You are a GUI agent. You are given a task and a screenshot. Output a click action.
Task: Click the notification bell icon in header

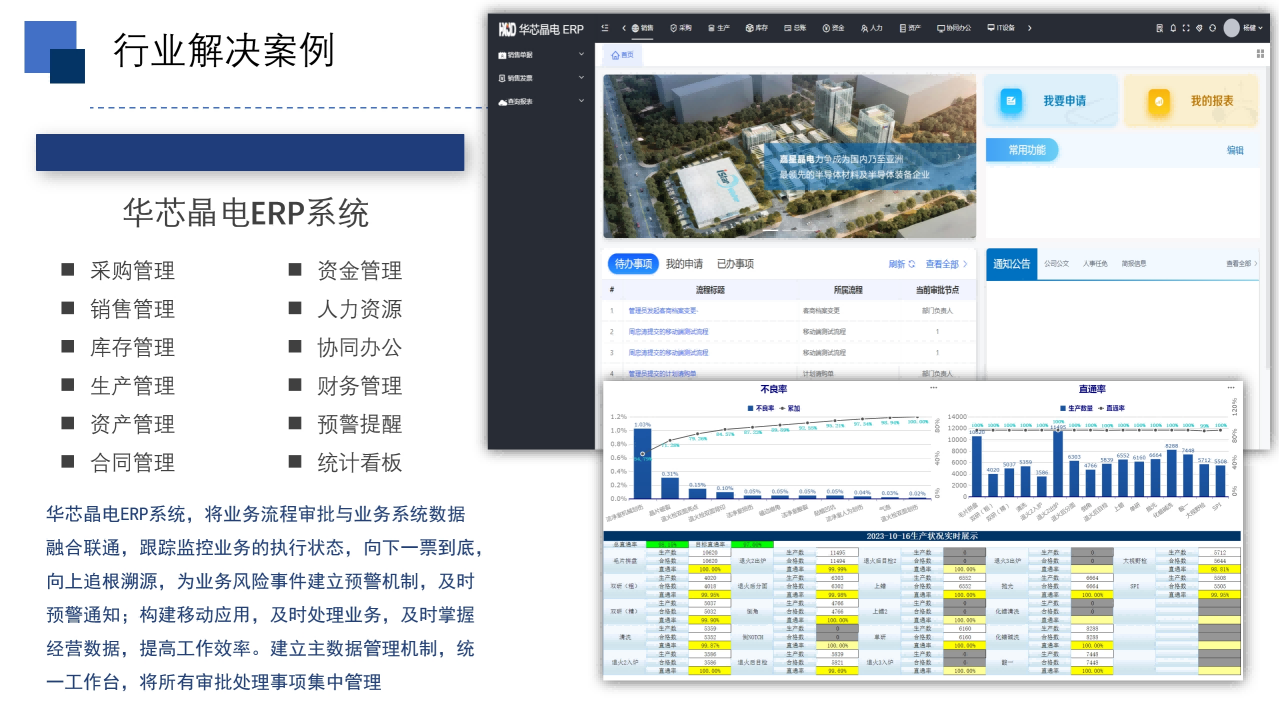pyautogui.click(x=1173, y=29)
